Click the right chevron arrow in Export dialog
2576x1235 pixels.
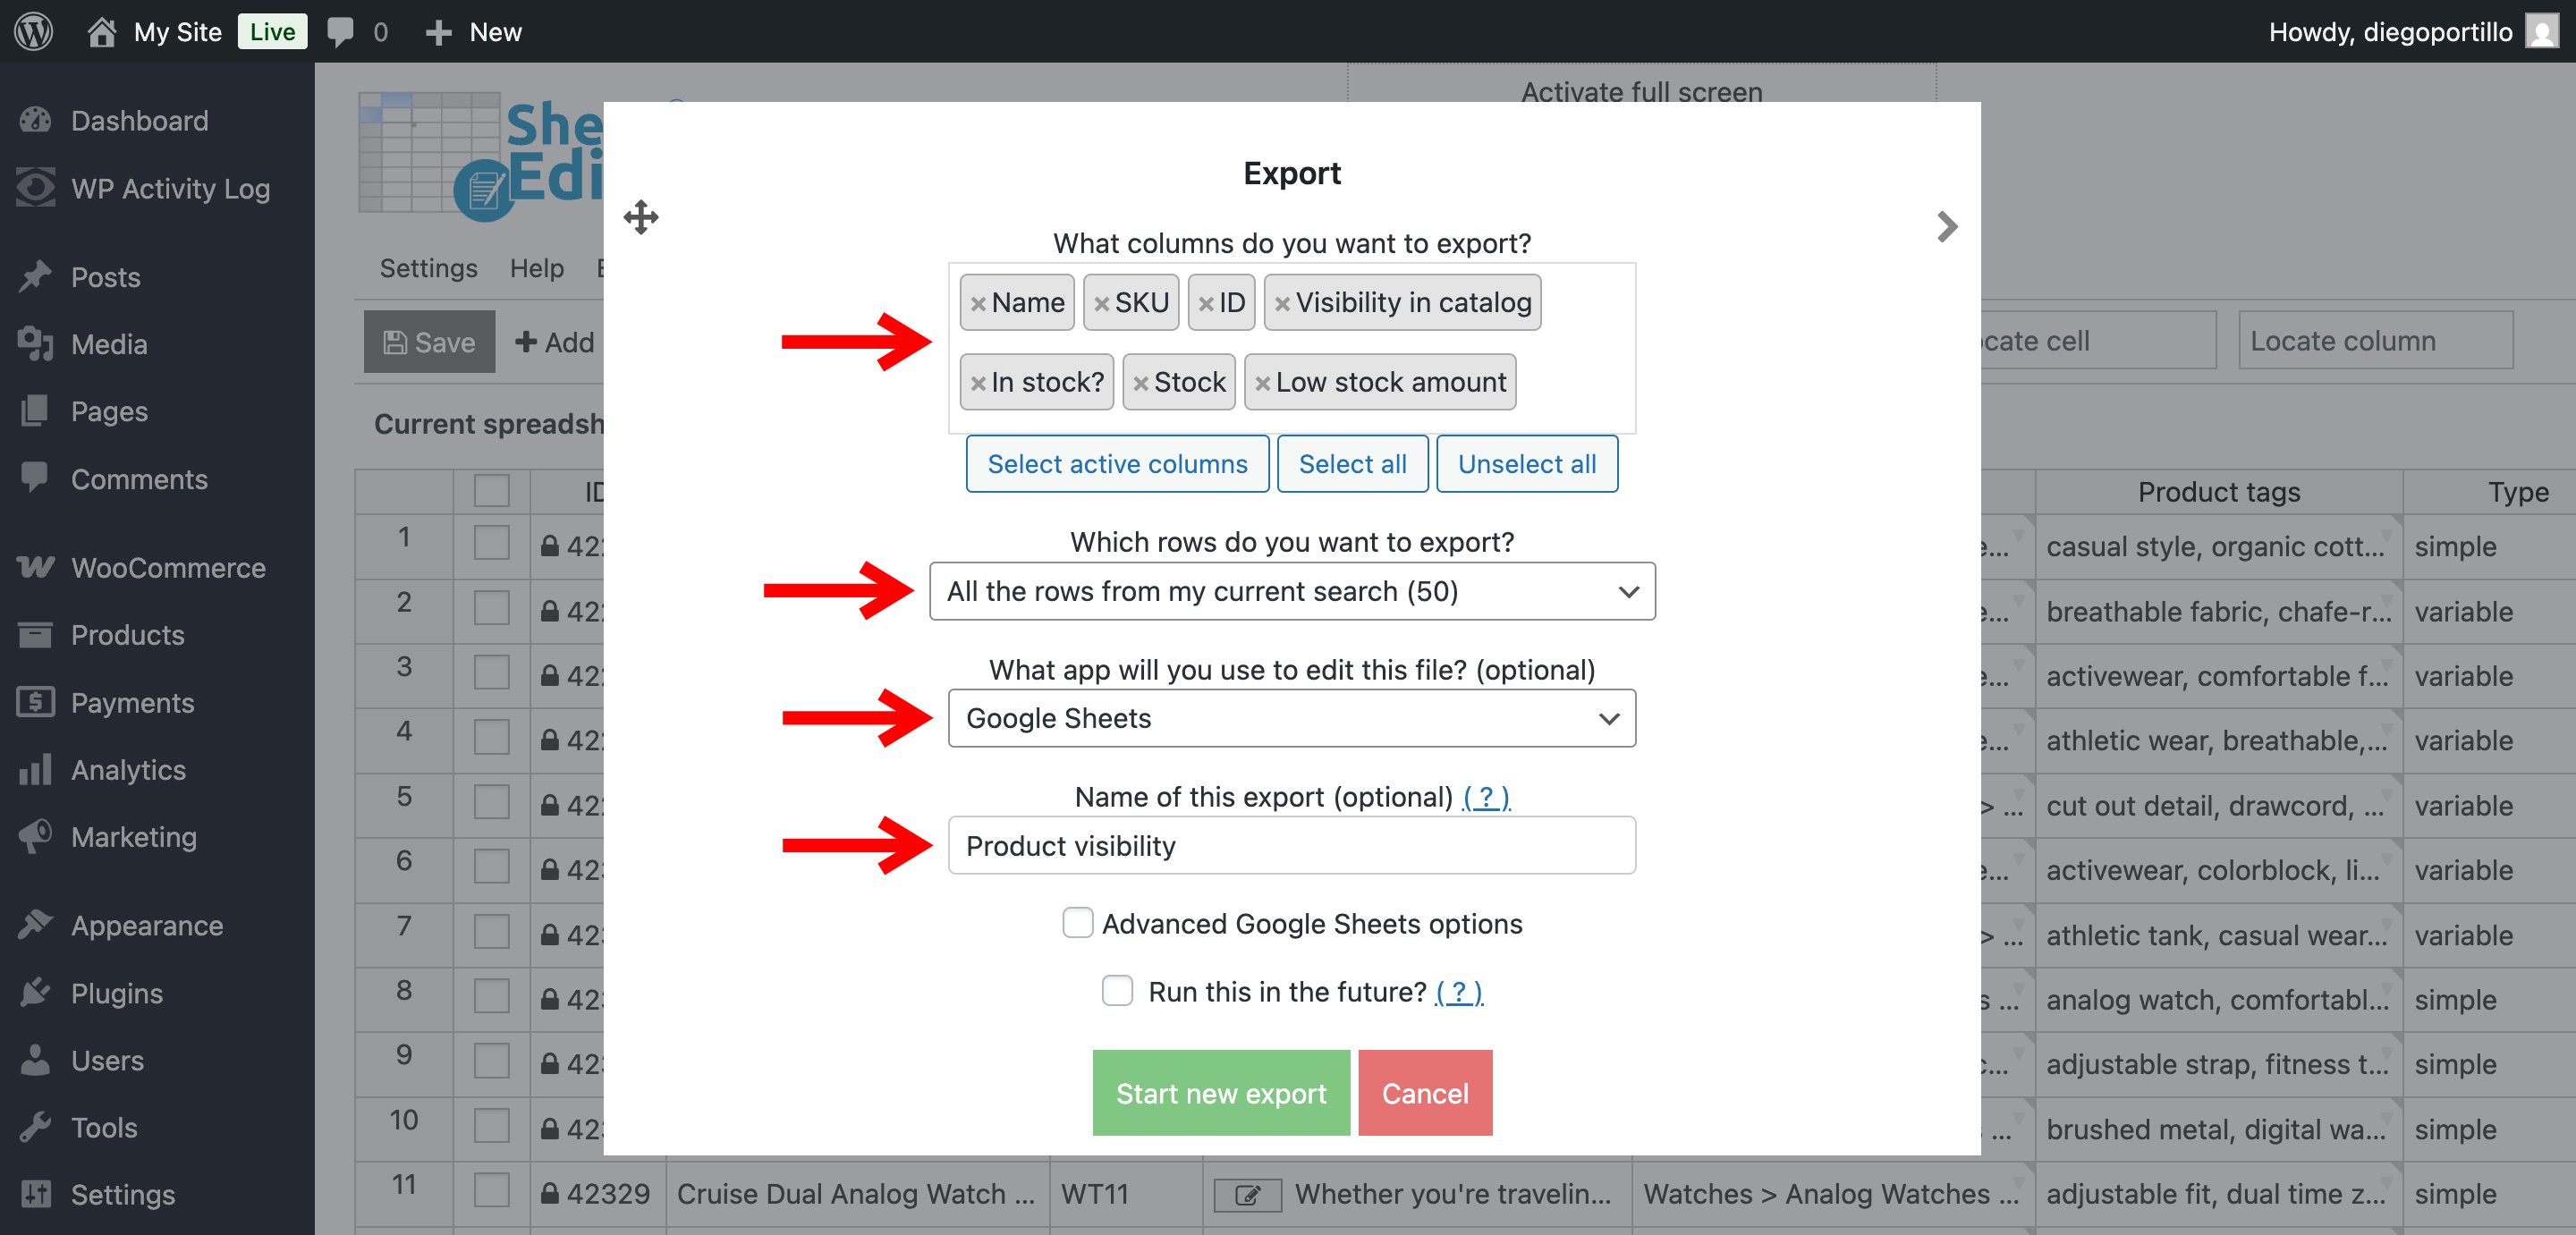[1946, 227]
